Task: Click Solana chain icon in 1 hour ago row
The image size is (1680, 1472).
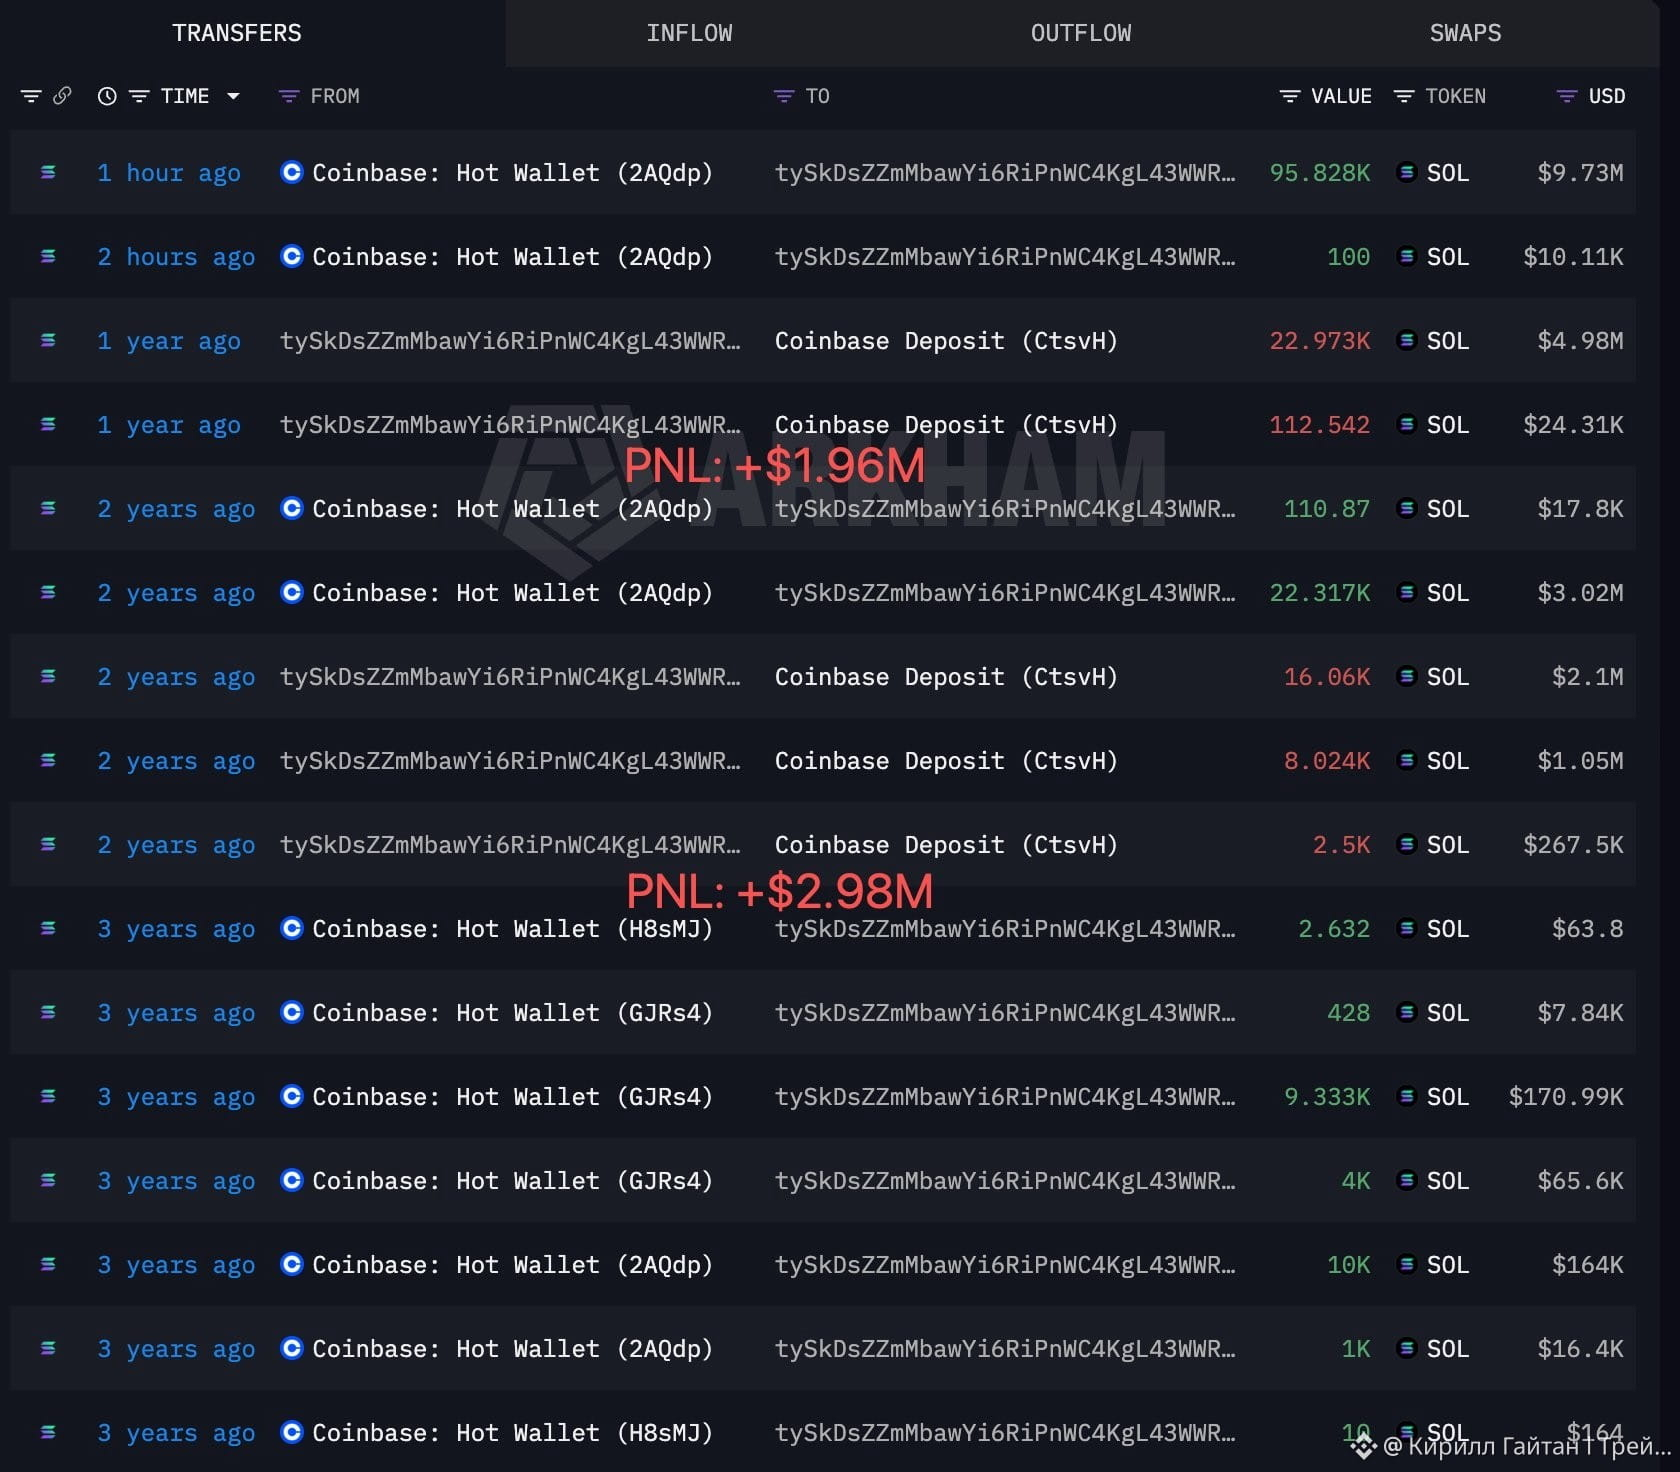Action: click(48, 172)
